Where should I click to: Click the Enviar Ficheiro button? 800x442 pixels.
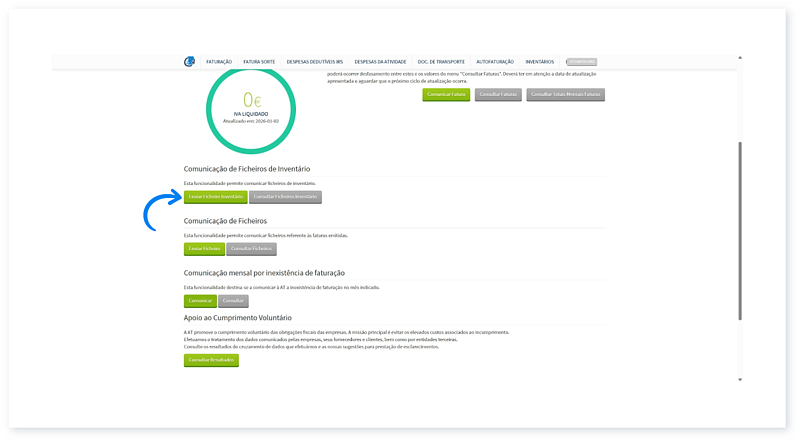pyautogui.click(x=204, y=249)
